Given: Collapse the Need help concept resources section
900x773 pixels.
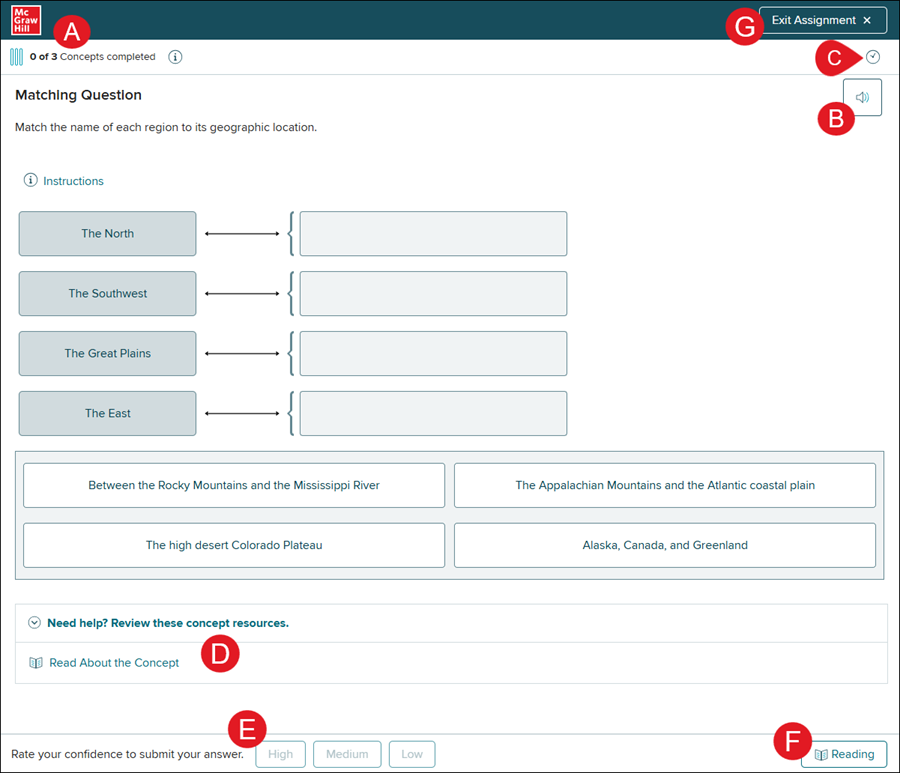Looking at the screenshot, I should tap(35, 623).
